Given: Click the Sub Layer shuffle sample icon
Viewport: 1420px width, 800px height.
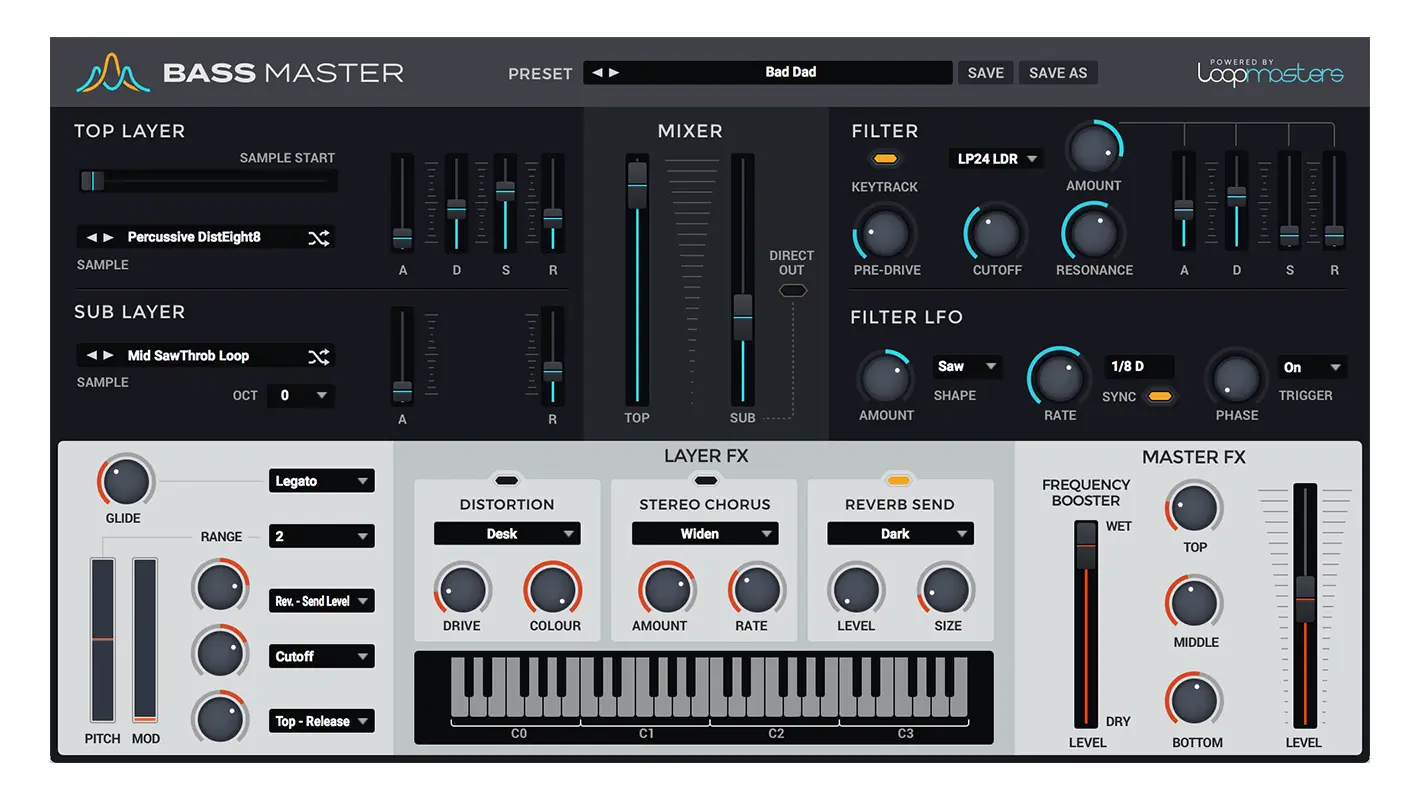Looking at the screenshot, I should pos(318,356).
